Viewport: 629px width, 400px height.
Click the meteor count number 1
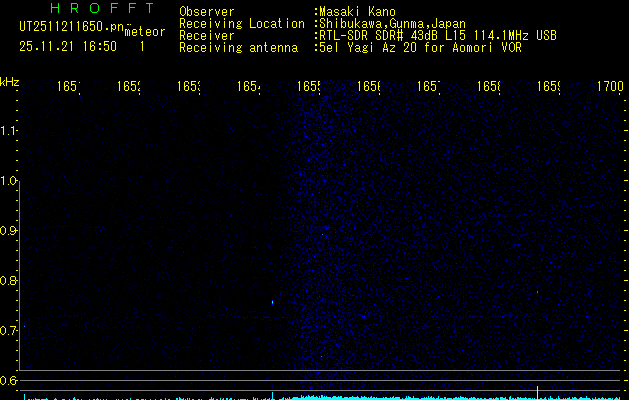(x=142, y=47)
